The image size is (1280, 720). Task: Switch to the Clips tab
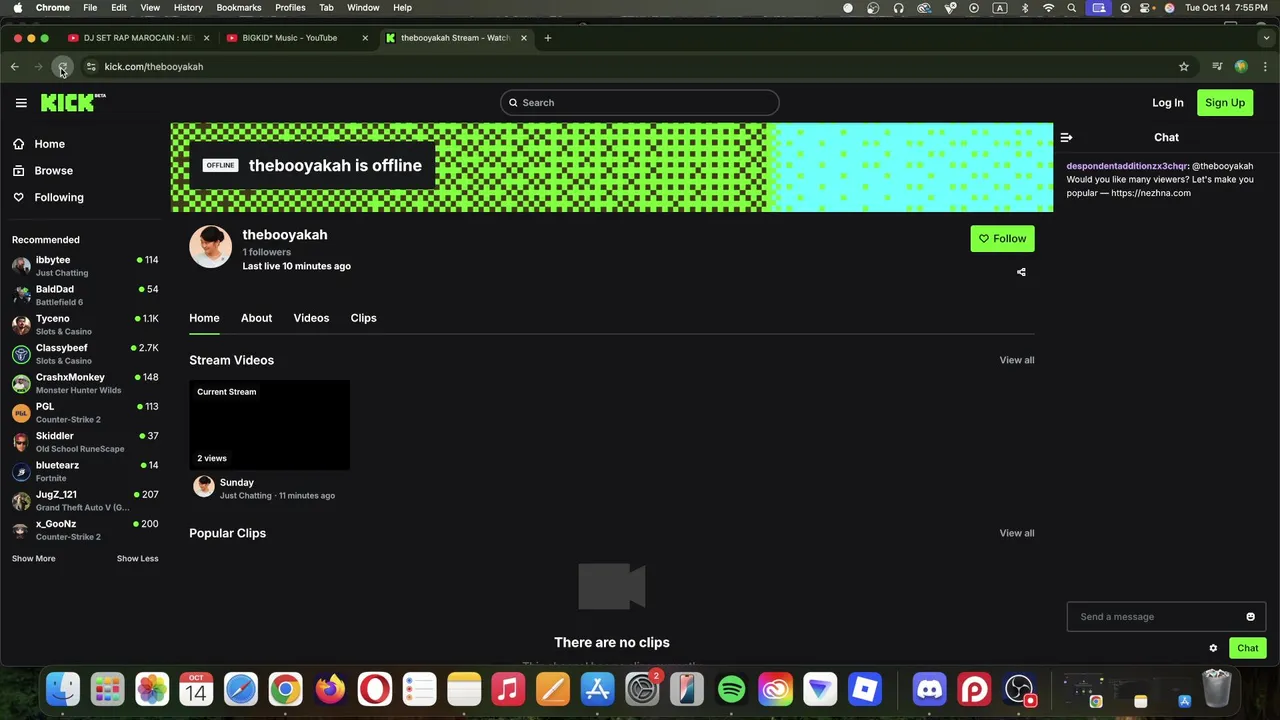363,318
